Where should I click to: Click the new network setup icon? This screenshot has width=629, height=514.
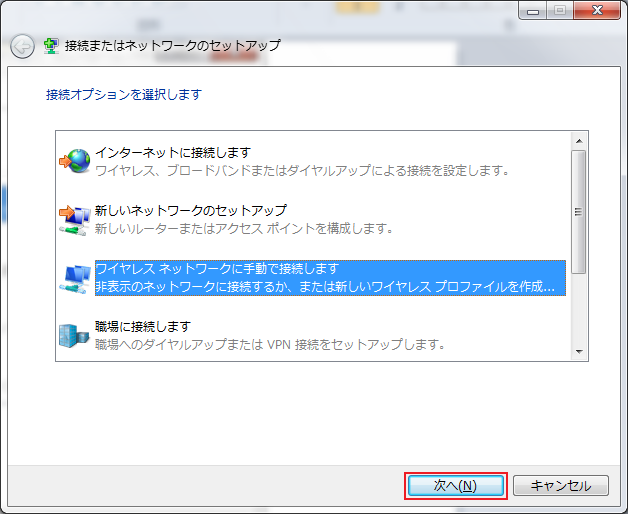click(74, 219)
